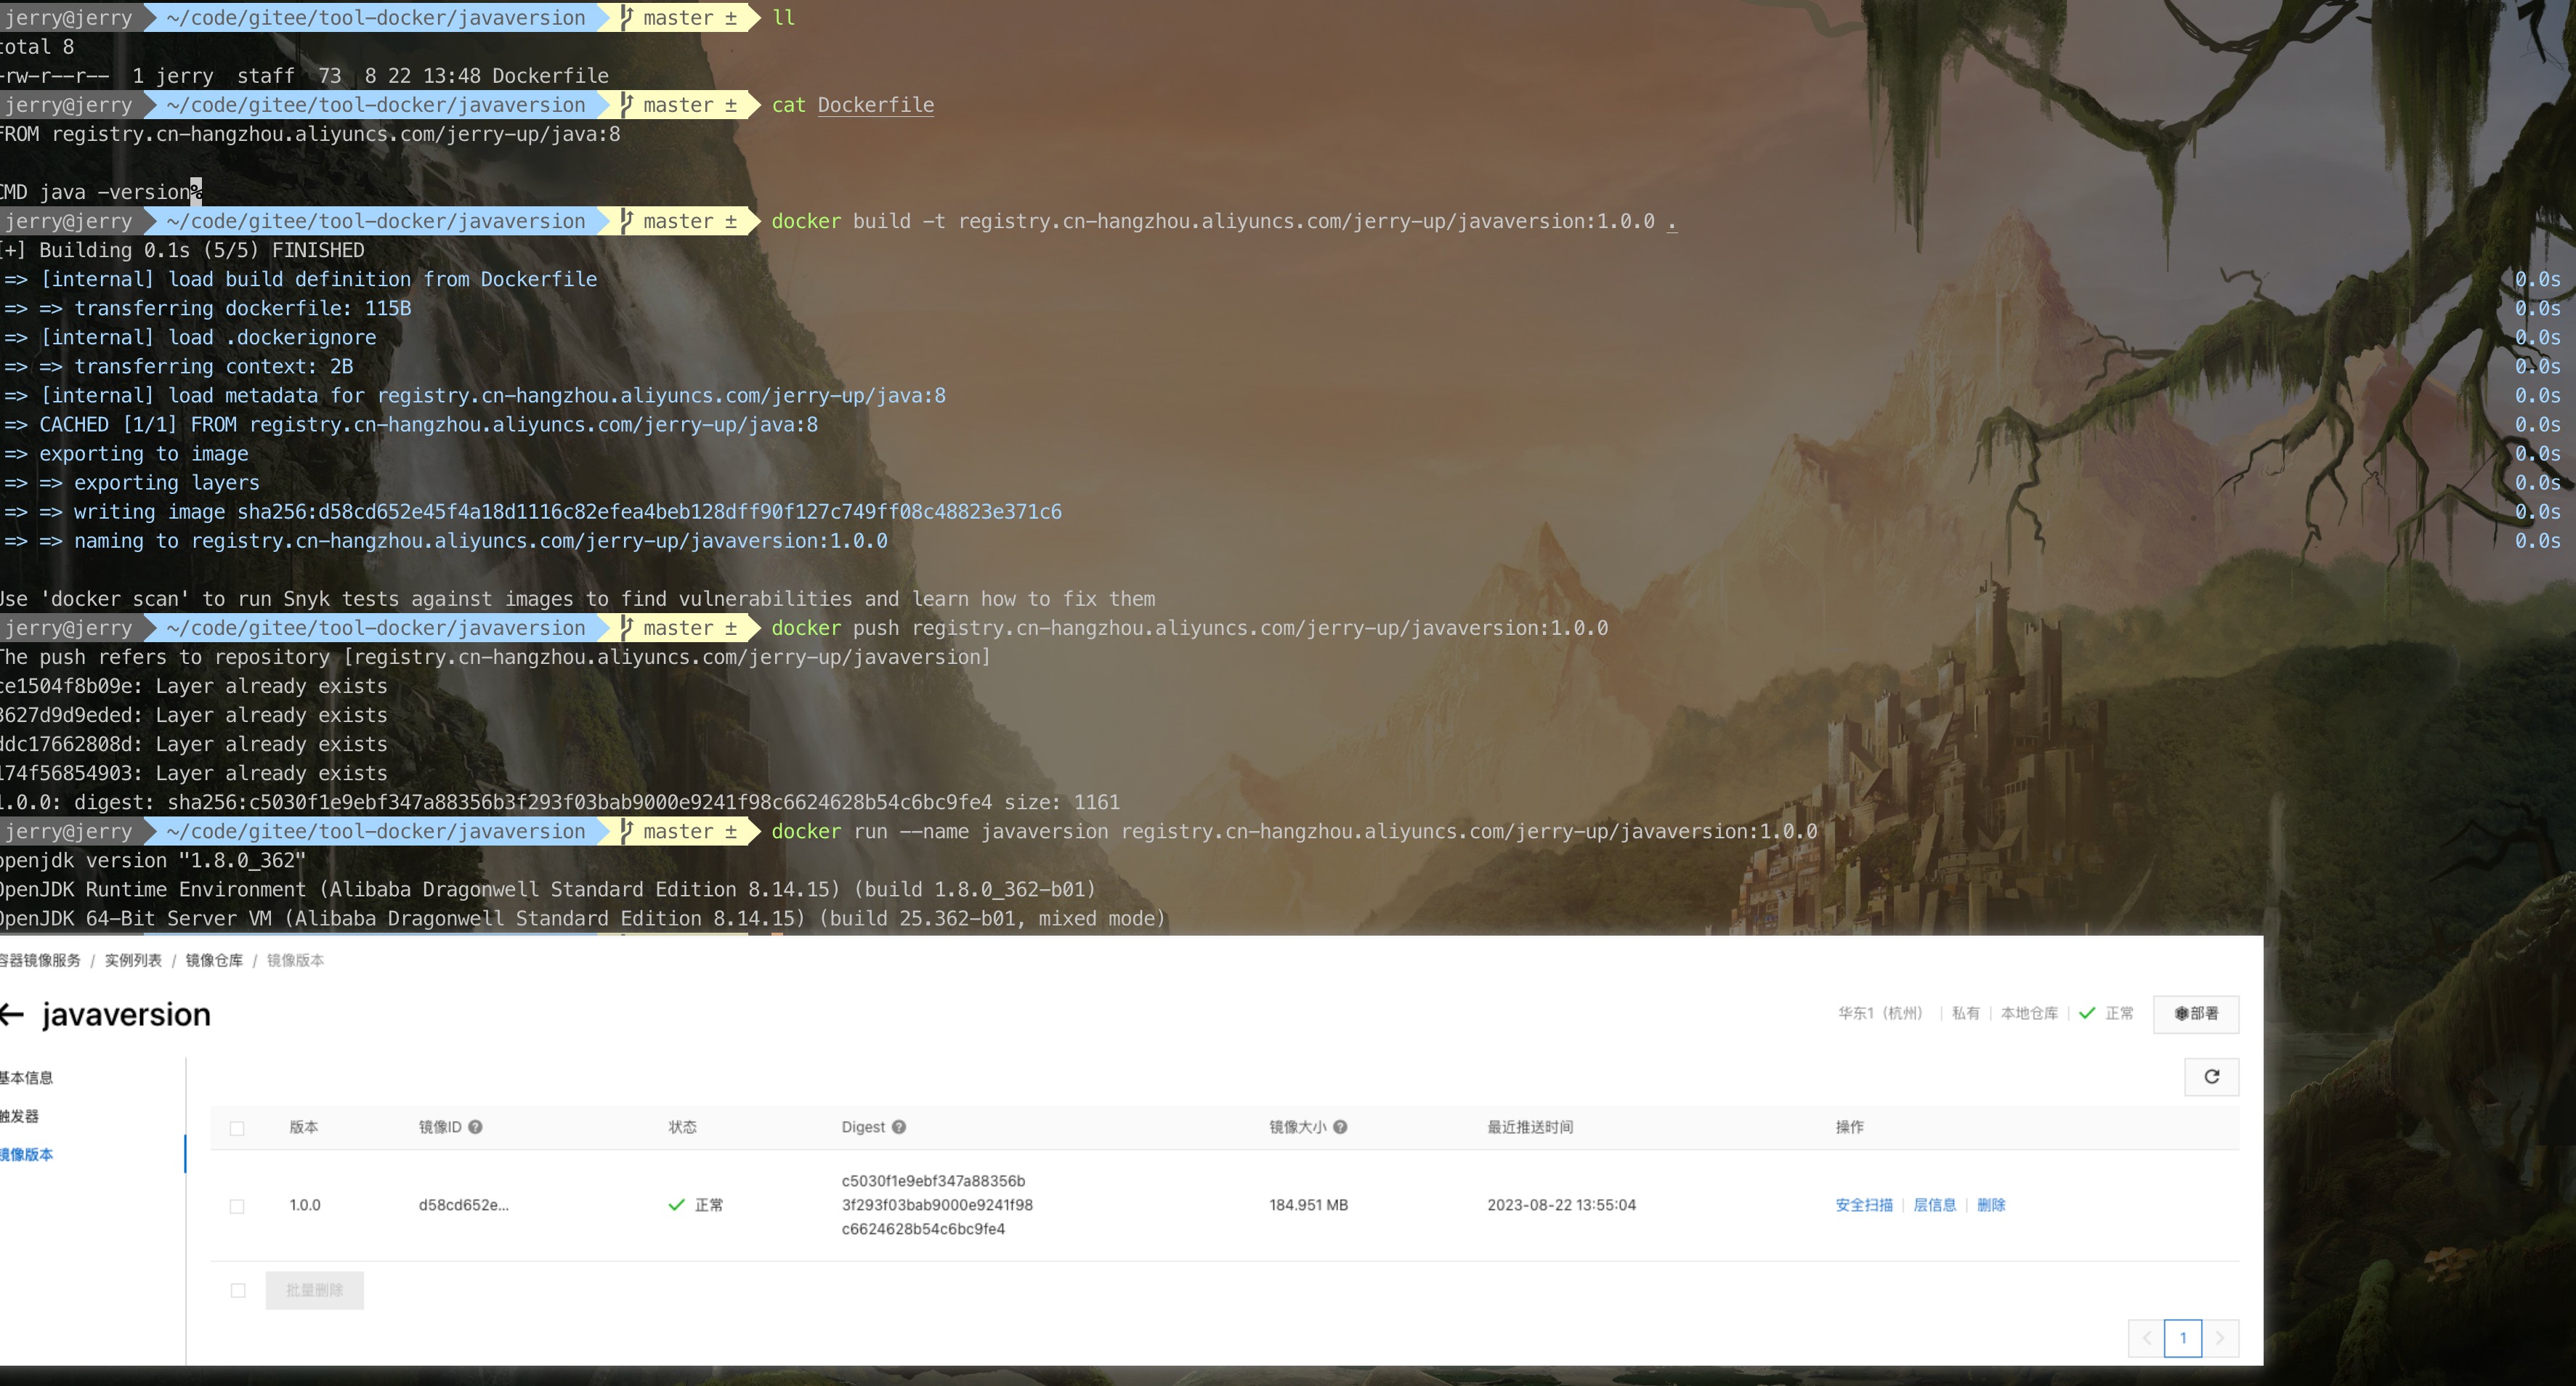Click the help icon next to 镜像大小
Viewport: 2576px width, 1386px height.
click(1340, 1127)
